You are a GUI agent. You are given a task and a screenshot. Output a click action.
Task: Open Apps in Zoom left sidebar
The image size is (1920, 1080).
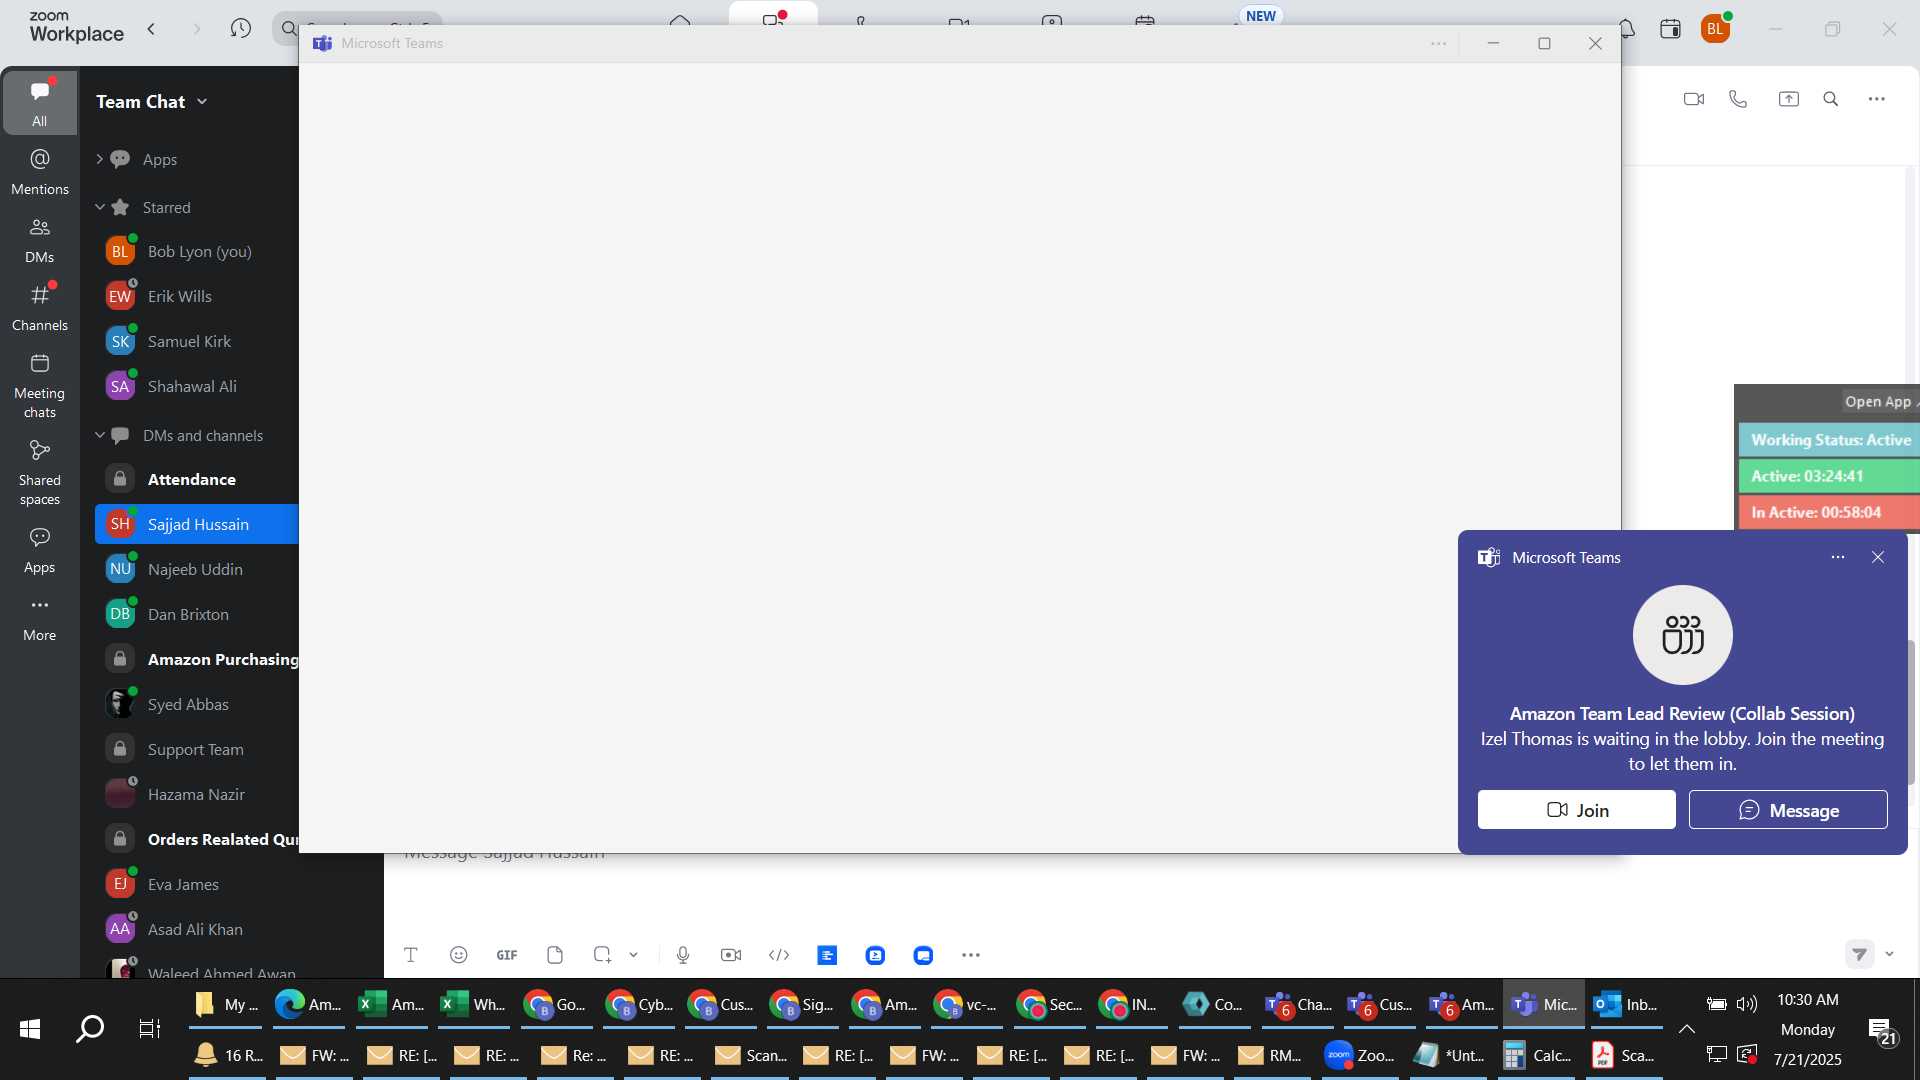tap(39, 550)
